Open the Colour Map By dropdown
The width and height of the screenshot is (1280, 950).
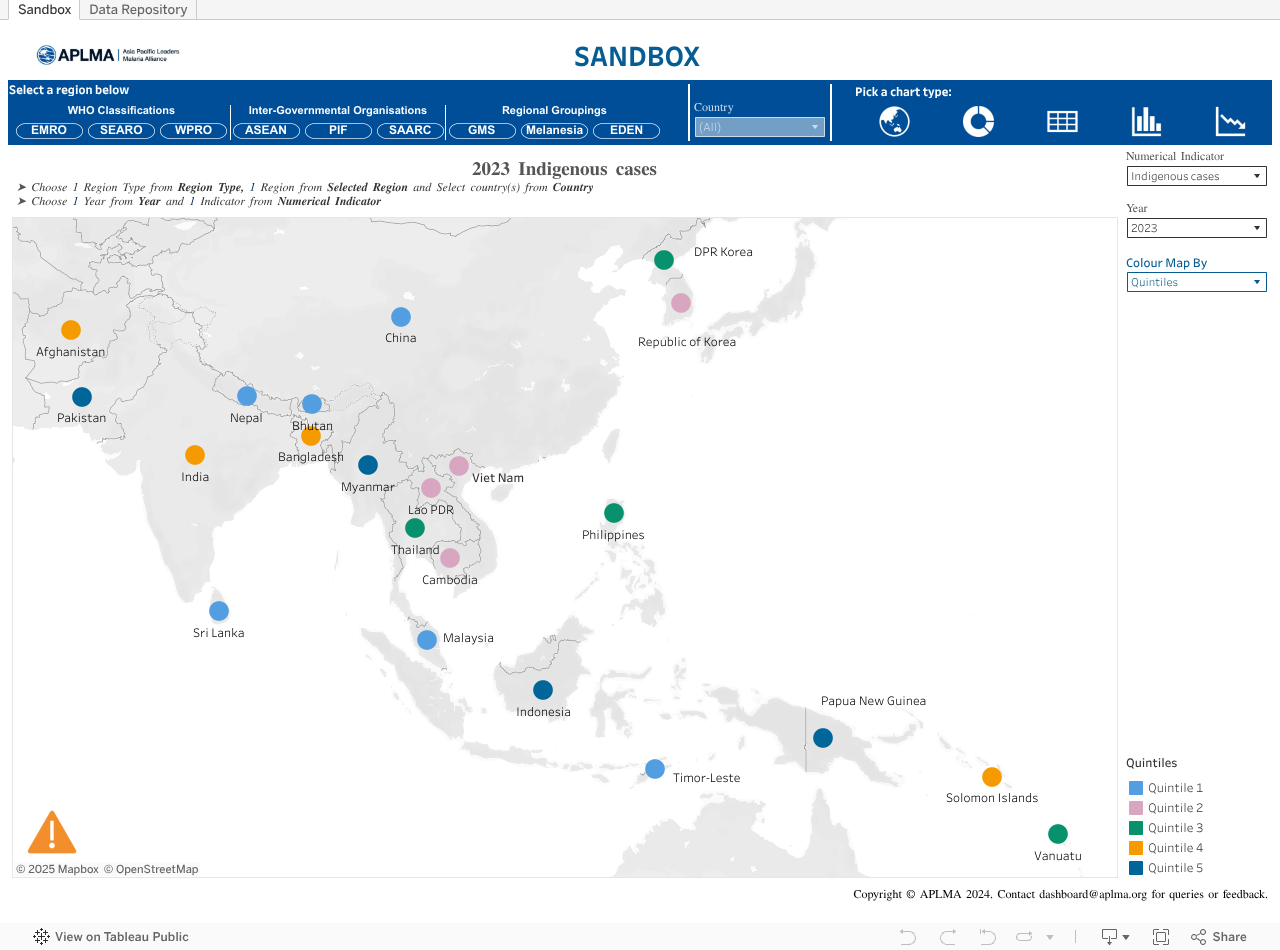[x=1196, y=282]
